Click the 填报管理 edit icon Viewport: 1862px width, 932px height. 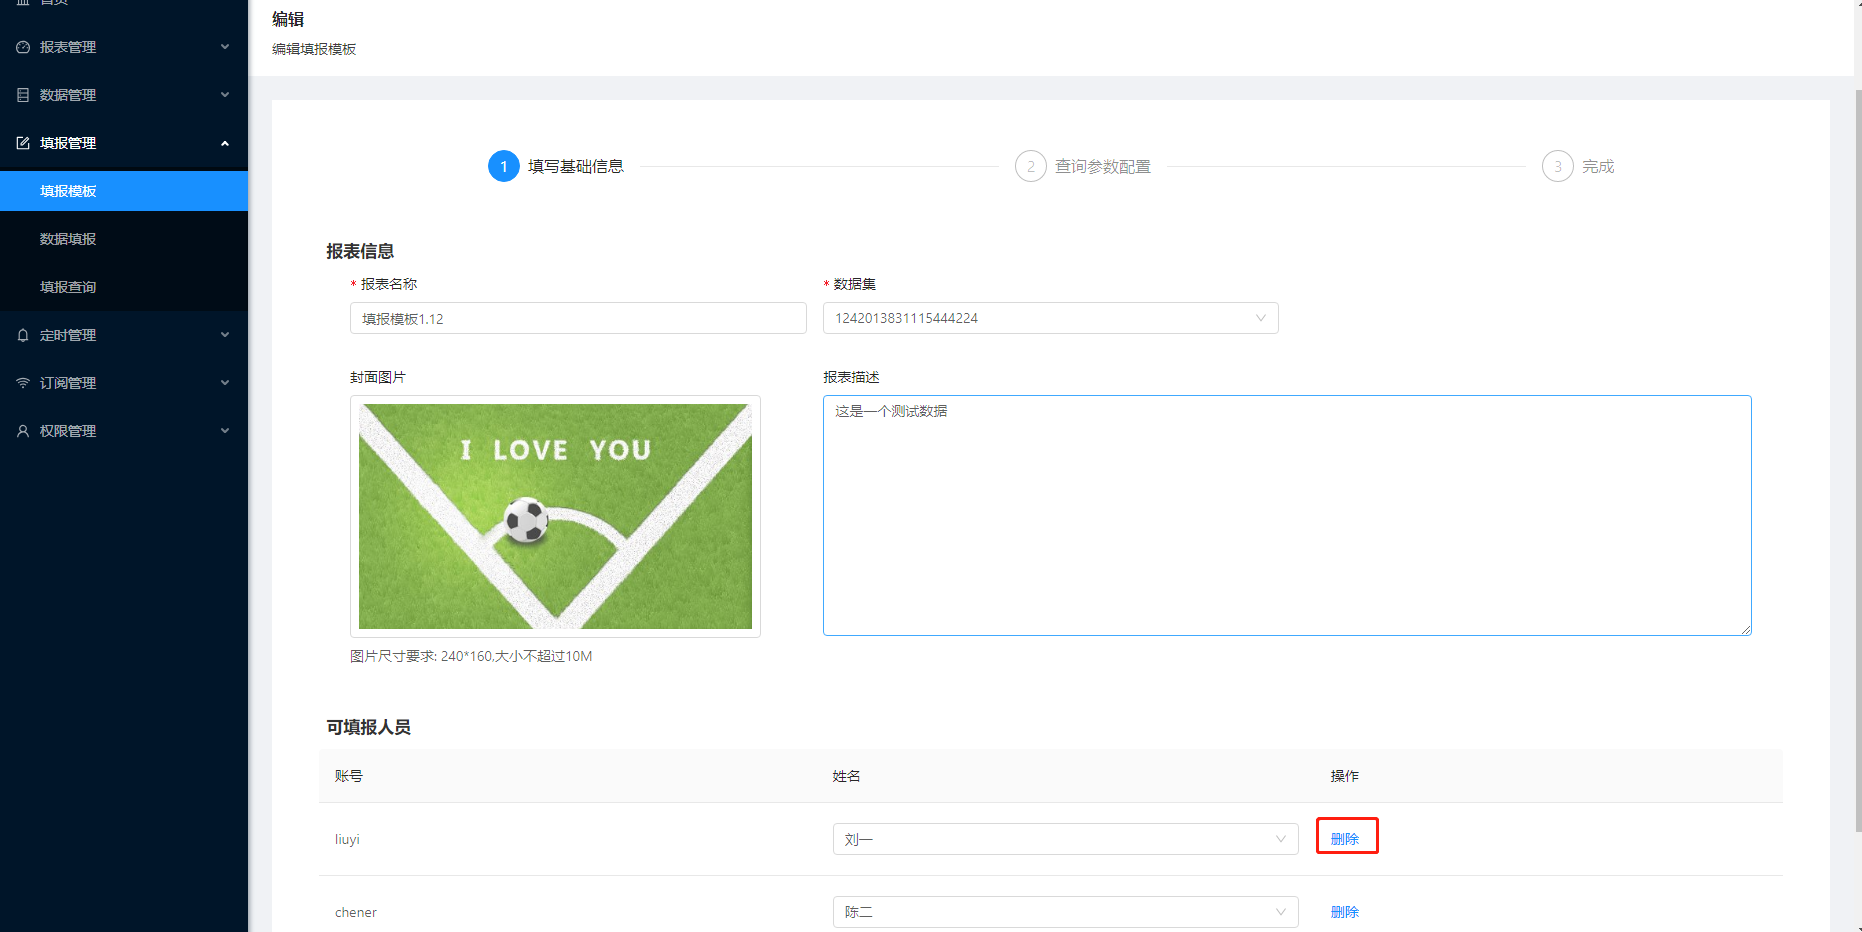click(x=23, y=143)
